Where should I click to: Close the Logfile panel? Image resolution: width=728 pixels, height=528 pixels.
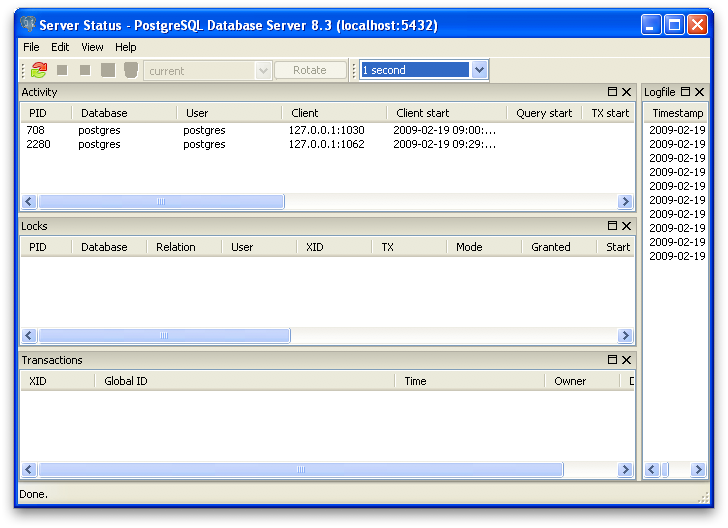[x=700, y=92]
